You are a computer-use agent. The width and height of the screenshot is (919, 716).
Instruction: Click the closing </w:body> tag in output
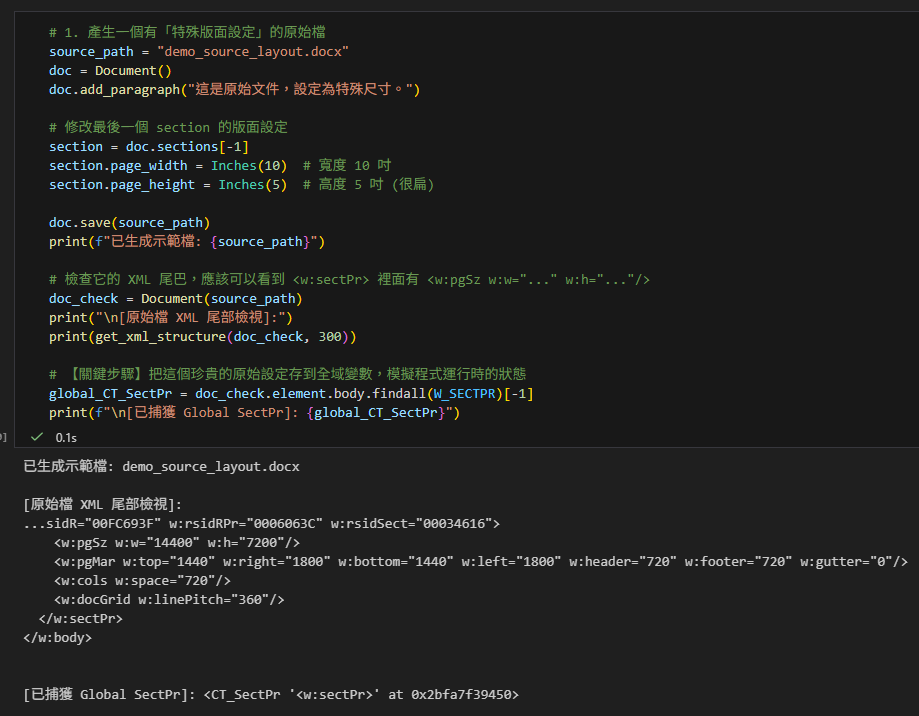pos(57,637)
